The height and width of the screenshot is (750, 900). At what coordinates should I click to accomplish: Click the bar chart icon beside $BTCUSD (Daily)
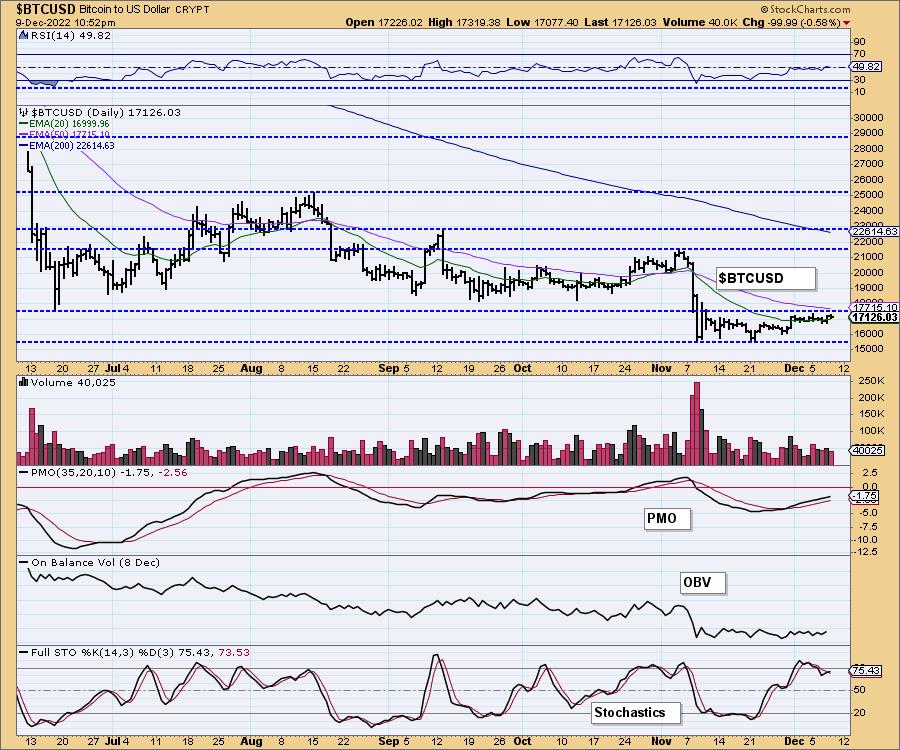[24, 112]
